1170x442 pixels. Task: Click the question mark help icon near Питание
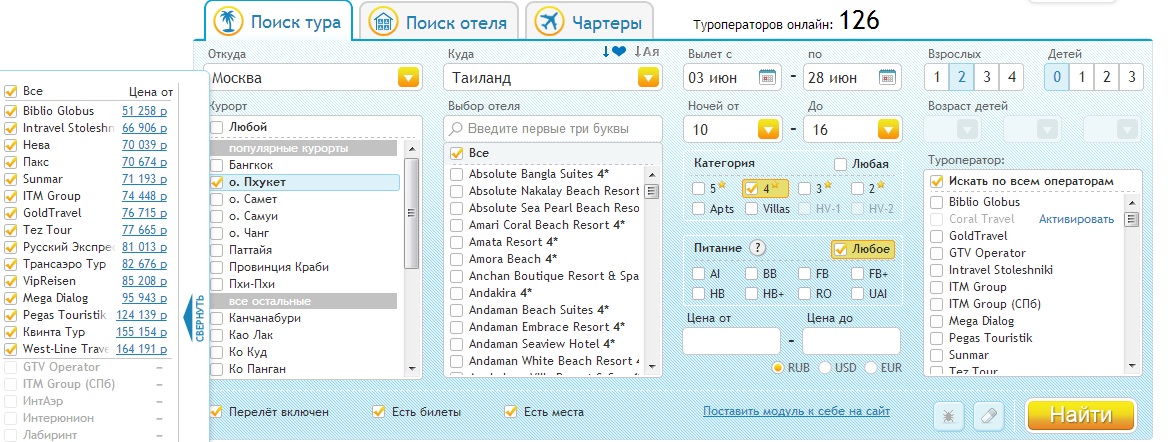(x=757, y=249)
